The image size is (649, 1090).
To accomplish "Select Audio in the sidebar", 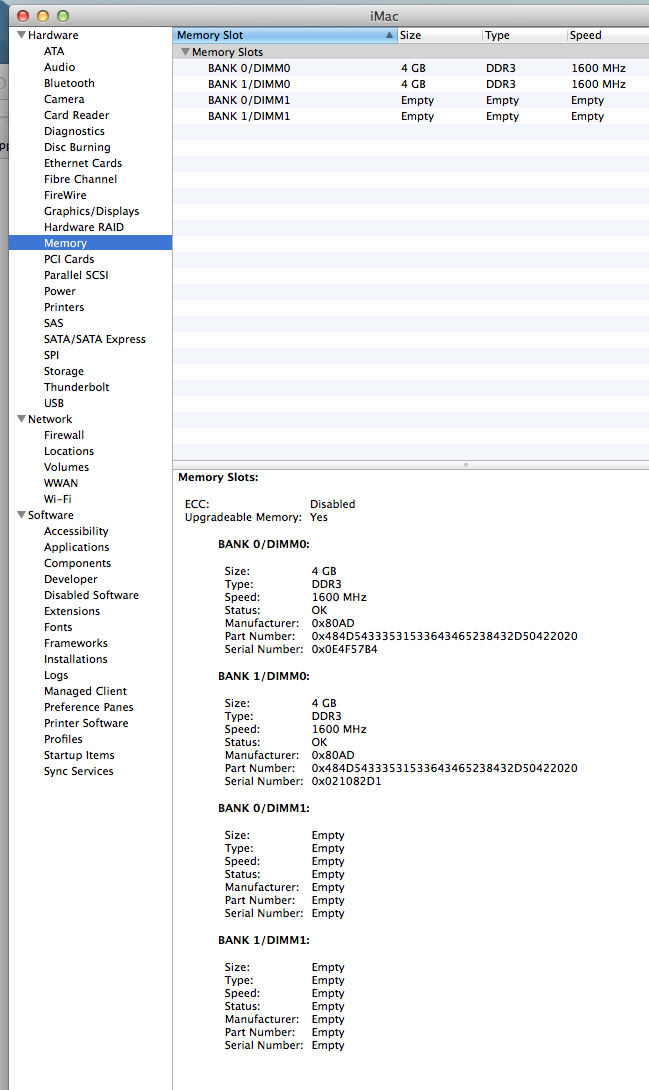I will 59,67.
